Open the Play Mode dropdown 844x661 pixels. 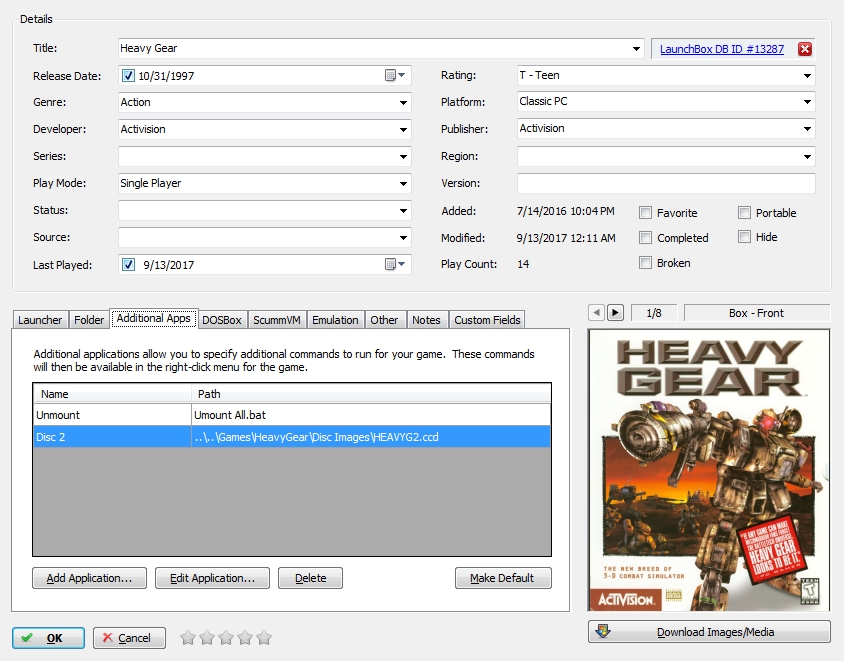403,184
